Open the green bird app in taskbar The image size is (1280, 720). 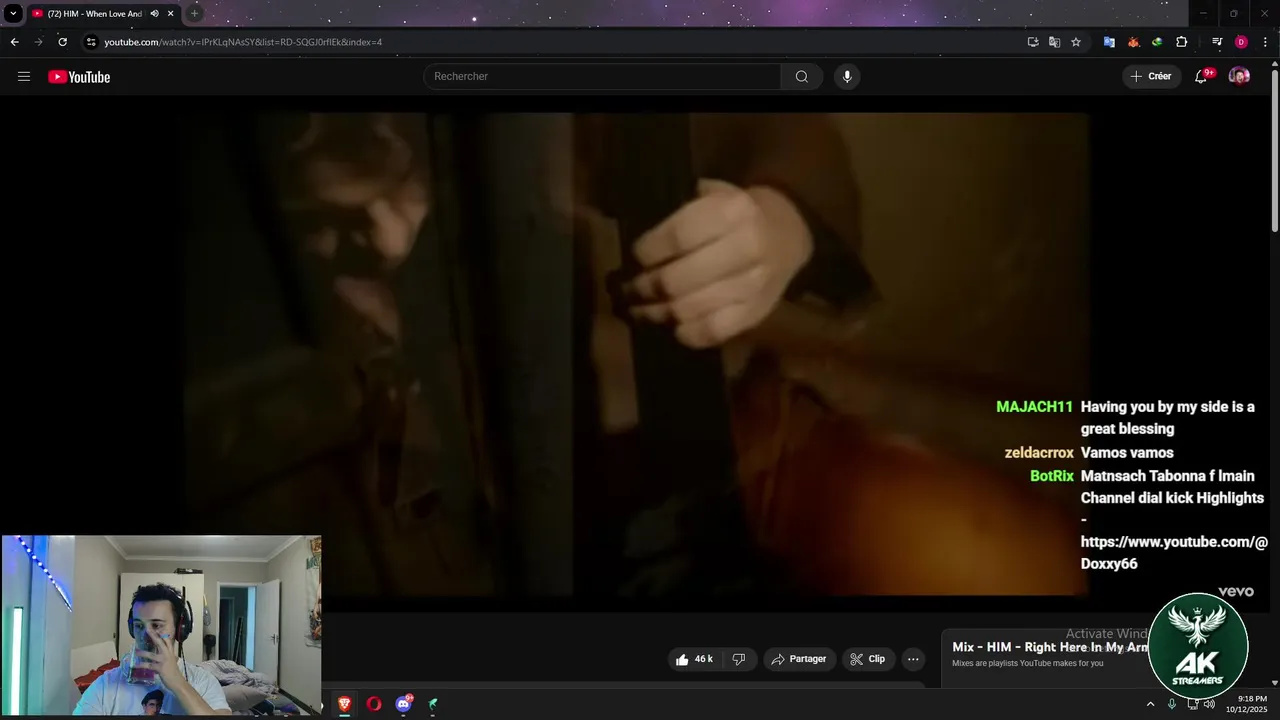pos(433,704)
